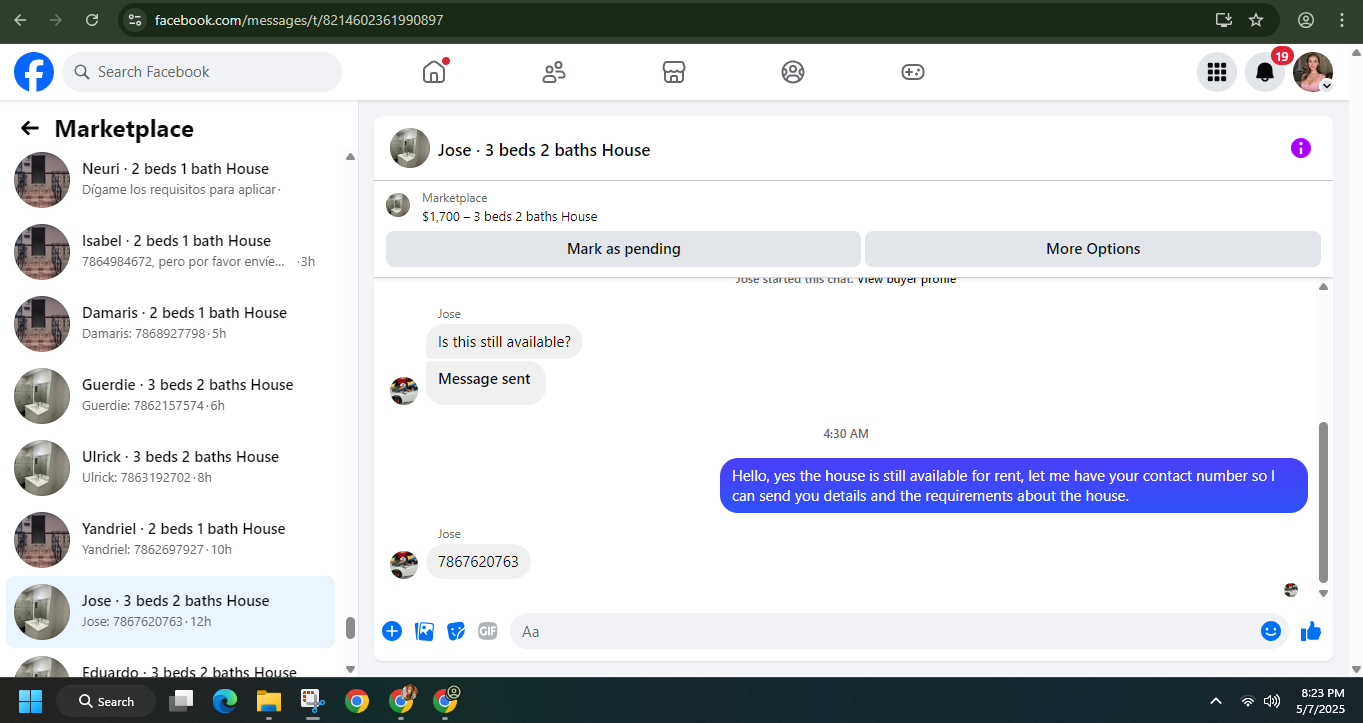Send a thumbs-up like
The image size is (1363, 723).
click(x=1311, y=631)
